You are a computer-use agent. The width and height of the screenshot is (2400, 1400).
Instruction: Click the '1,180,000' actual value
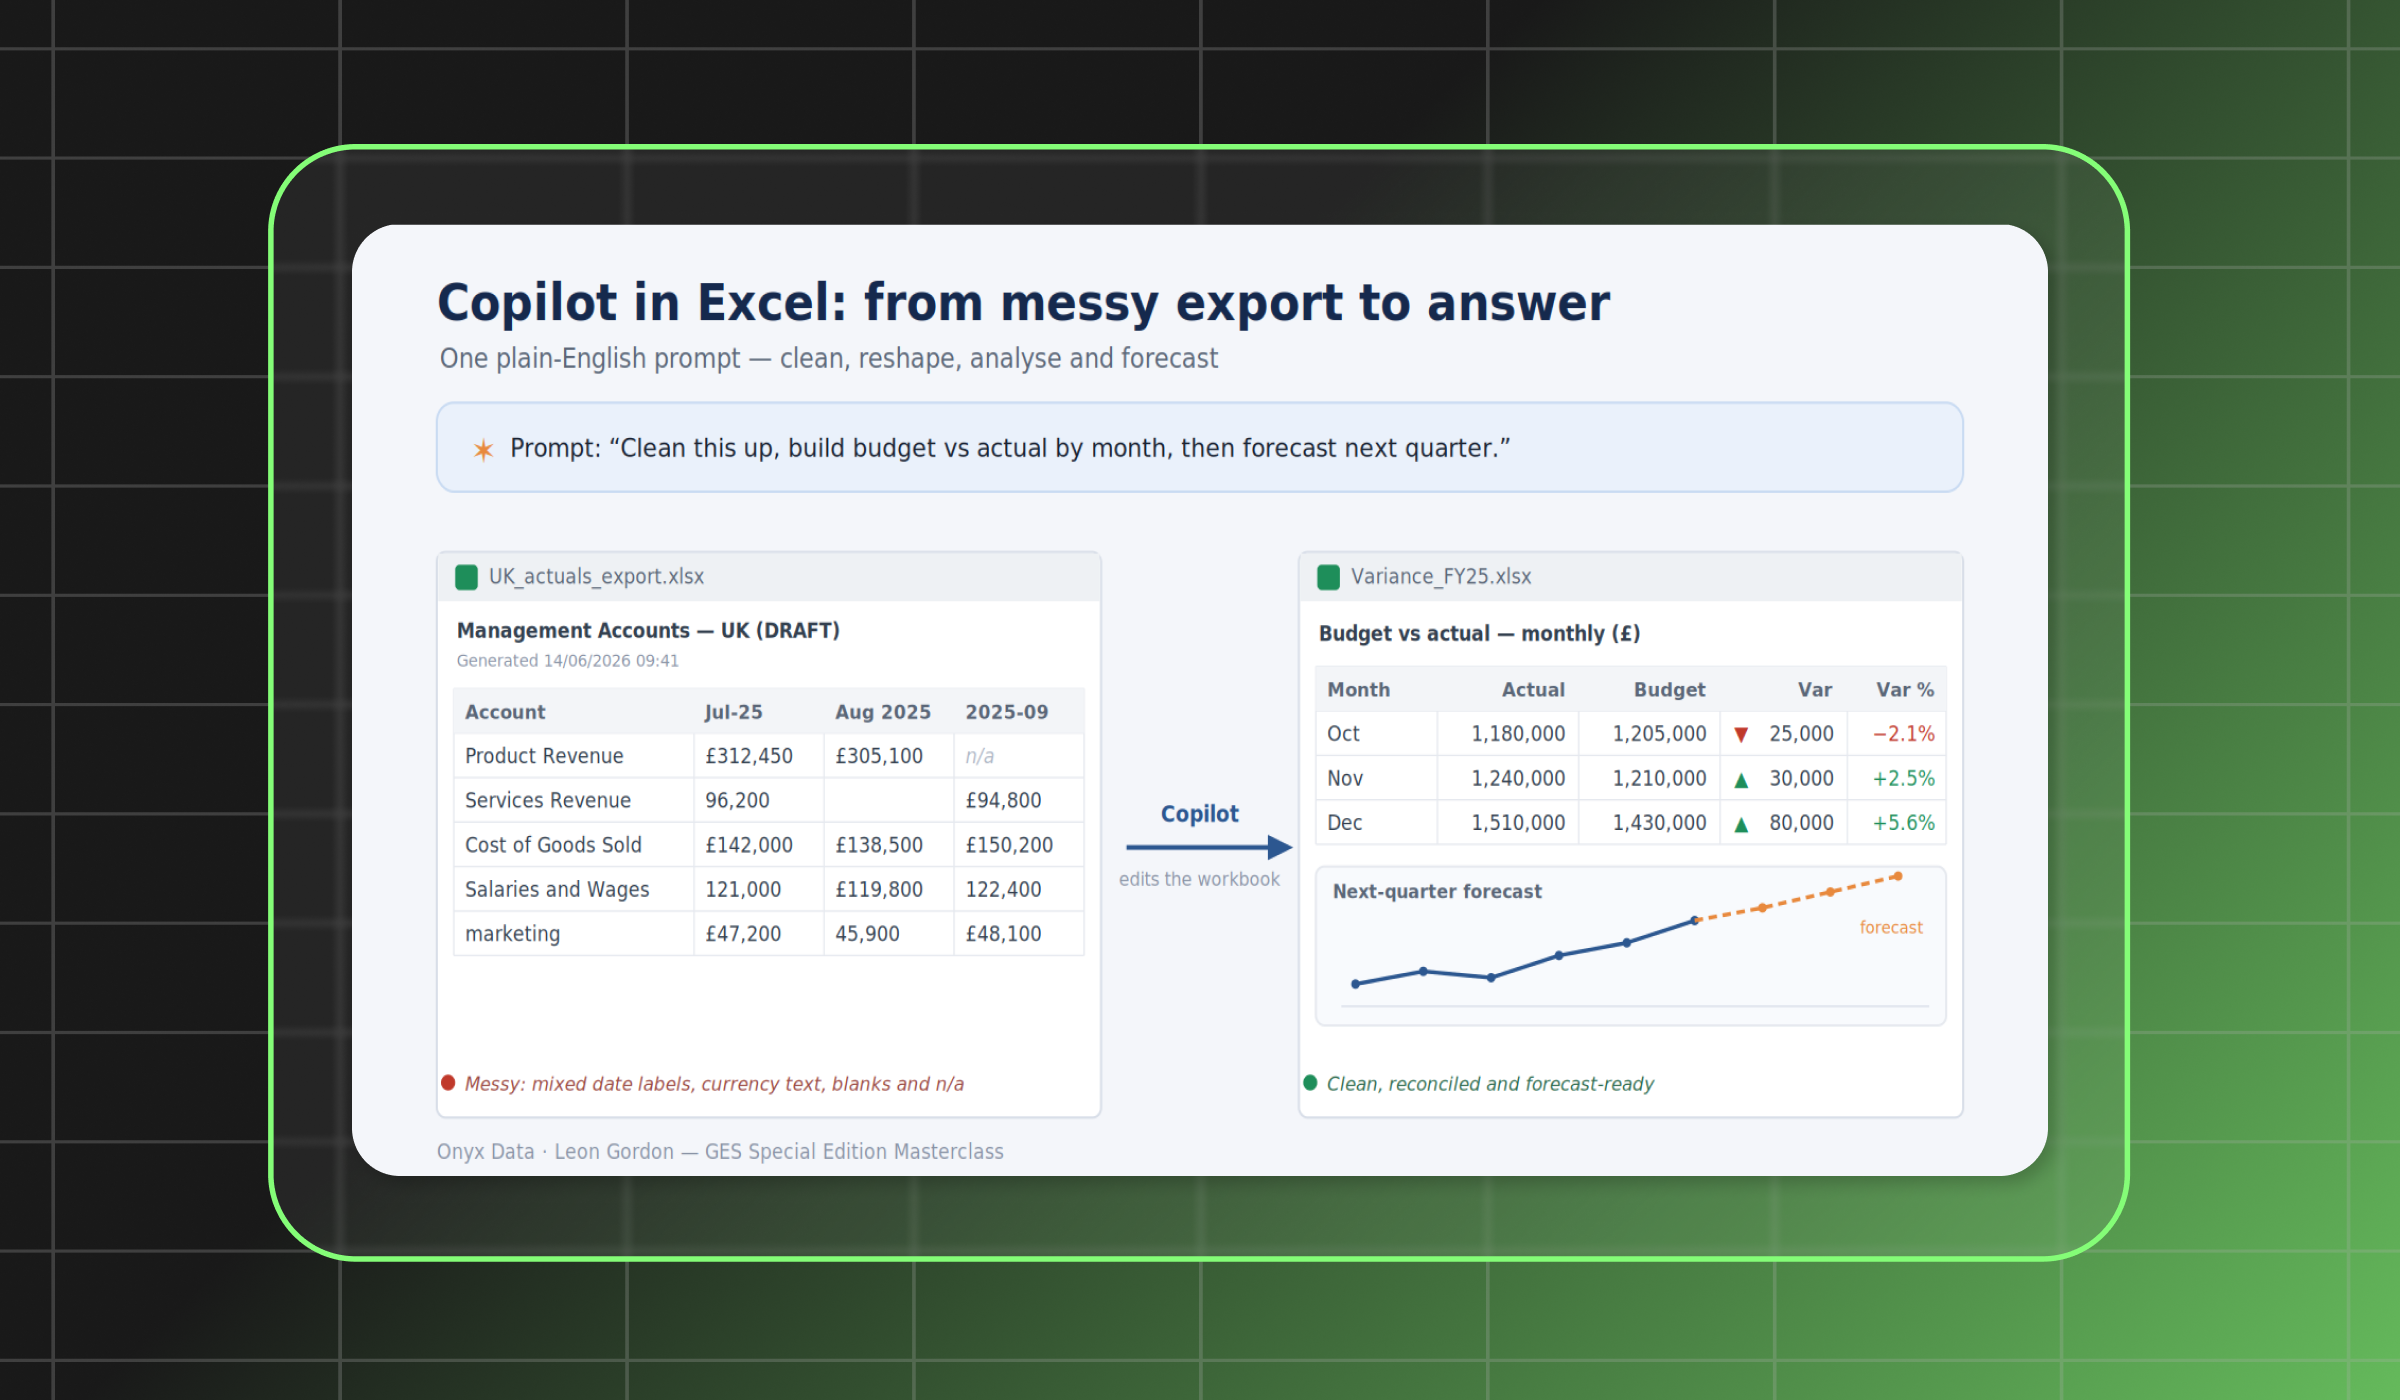1518,734
